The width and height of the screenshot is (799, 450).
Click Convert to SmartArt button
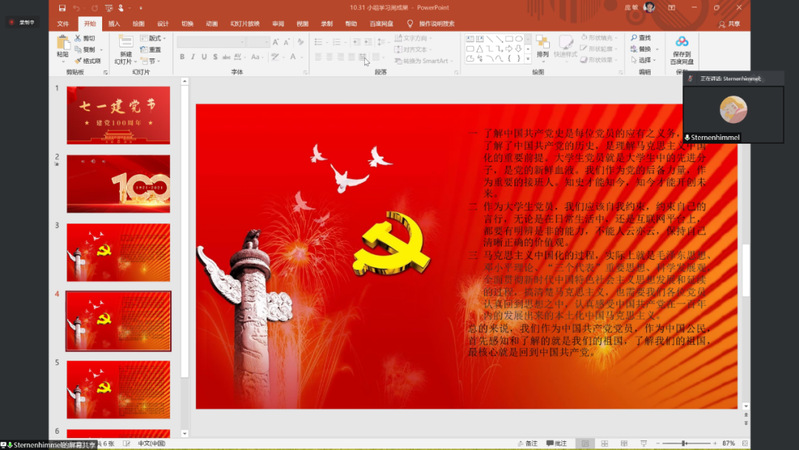coord(422,61)
